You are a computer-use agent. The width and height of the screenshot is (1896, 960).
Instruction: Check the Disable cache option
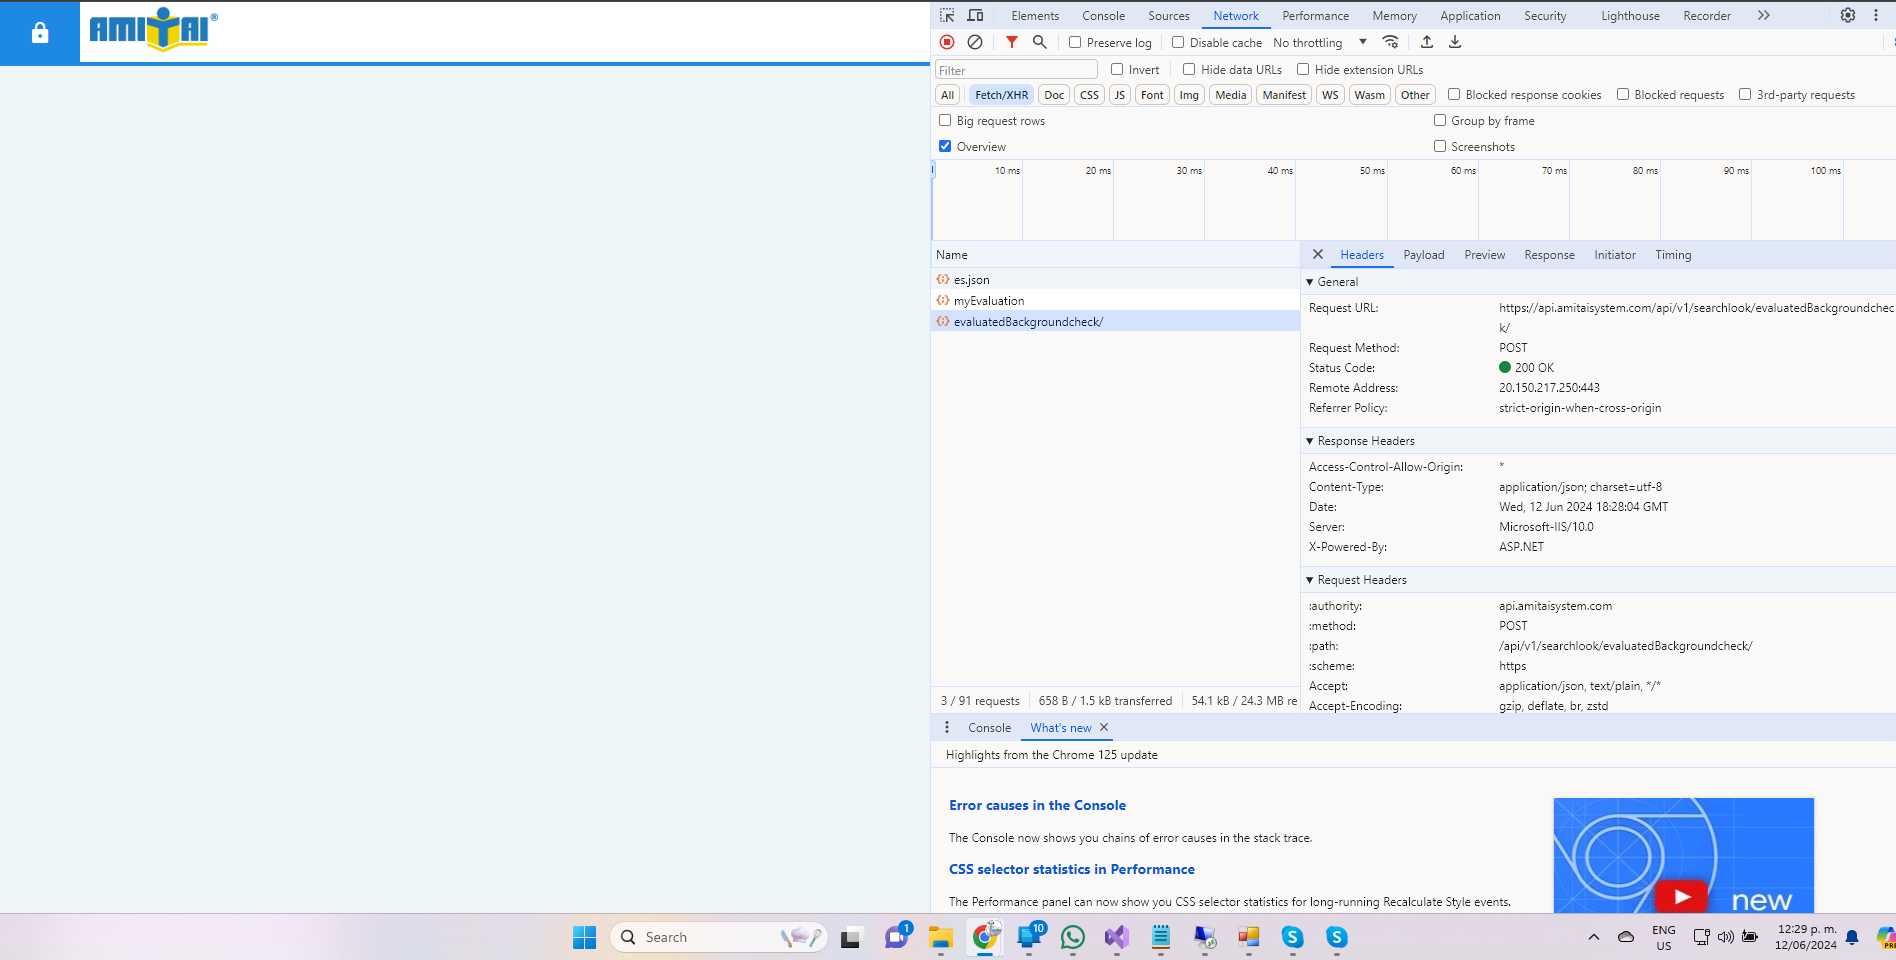coord(1178,42)
